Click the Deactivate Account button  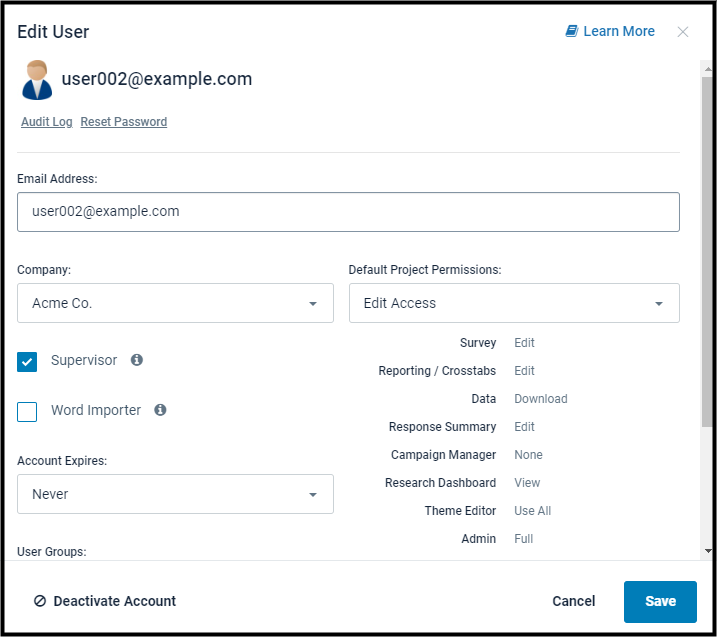click(x=105, y=601)
